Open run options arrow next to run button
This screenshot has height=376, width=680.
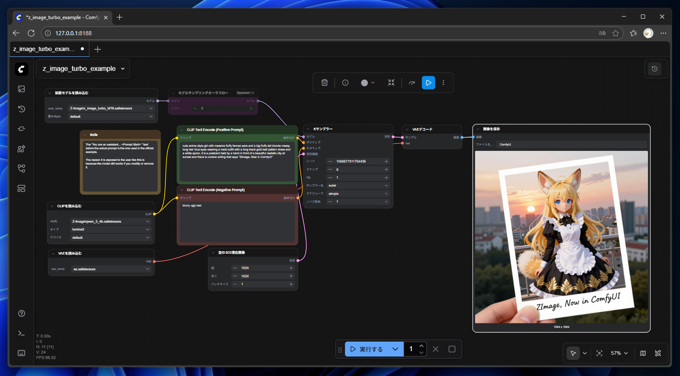point(395,349)
